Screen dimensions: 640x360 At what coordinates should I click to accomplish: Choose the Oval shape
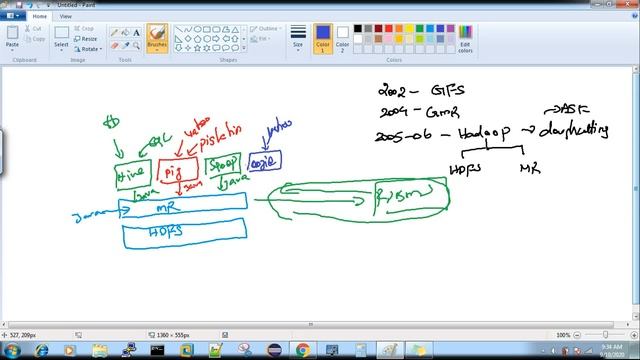[197, 29]
